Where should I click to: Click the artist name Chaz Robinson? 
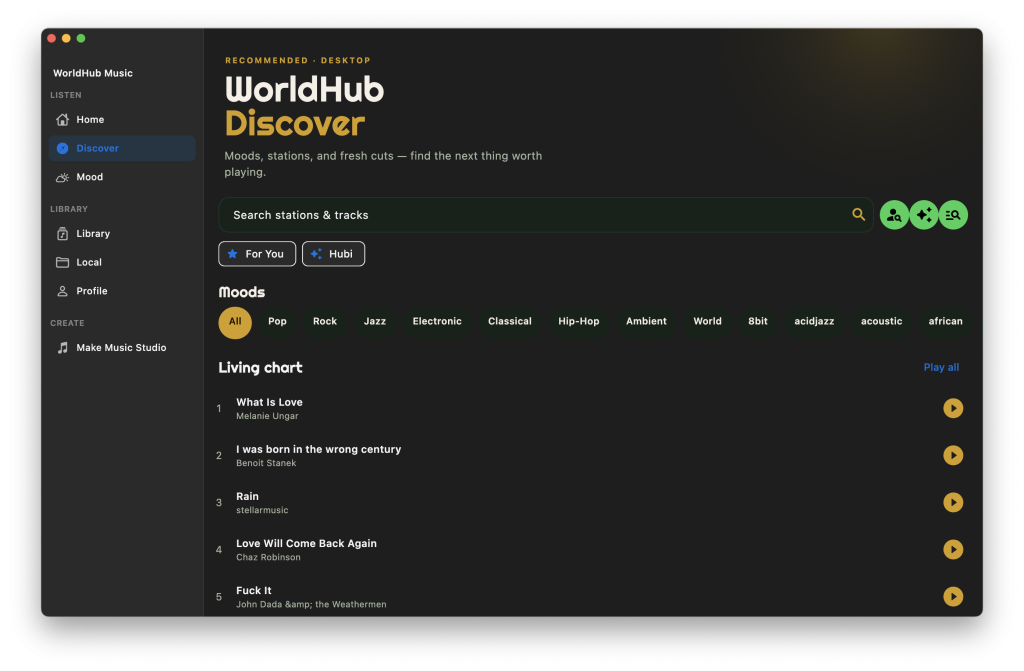268,557
